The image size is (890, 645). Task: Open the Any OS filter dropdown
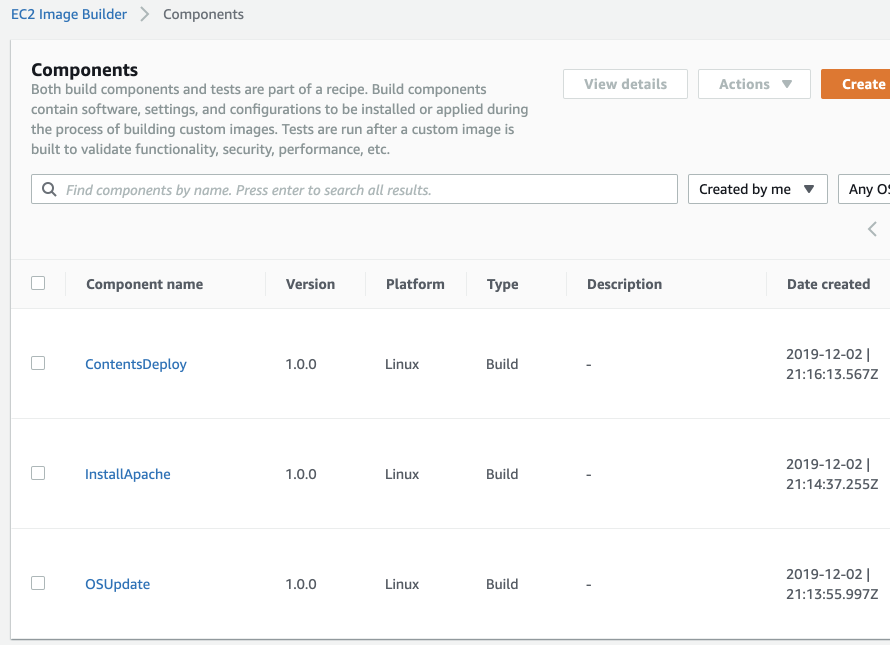[868, 189]
